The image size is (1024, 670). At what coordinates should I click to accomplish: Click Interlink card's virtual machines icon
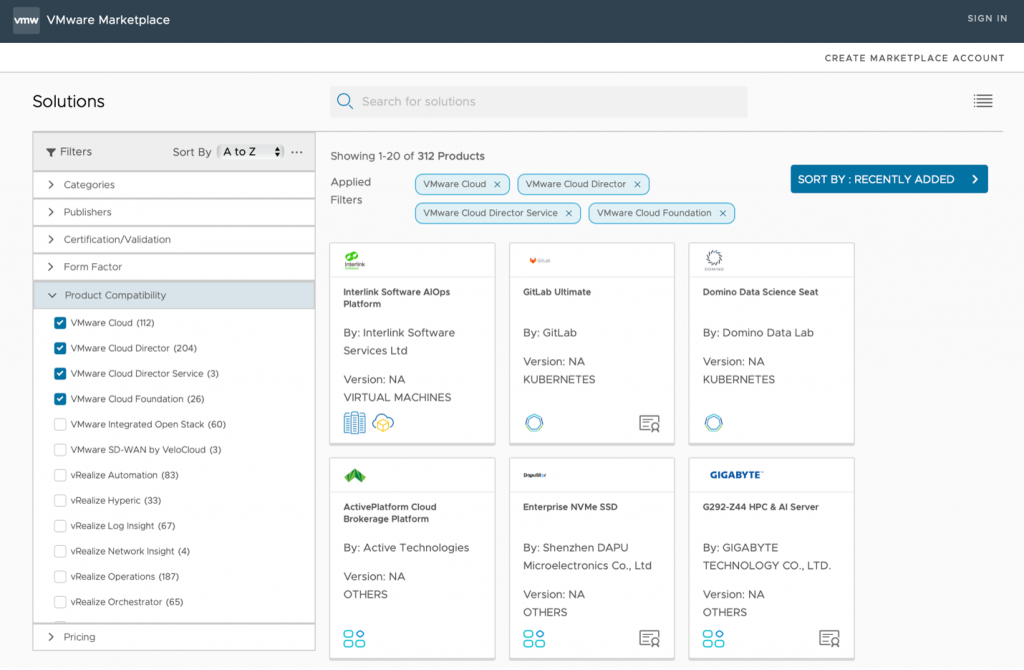pos(354,423)
